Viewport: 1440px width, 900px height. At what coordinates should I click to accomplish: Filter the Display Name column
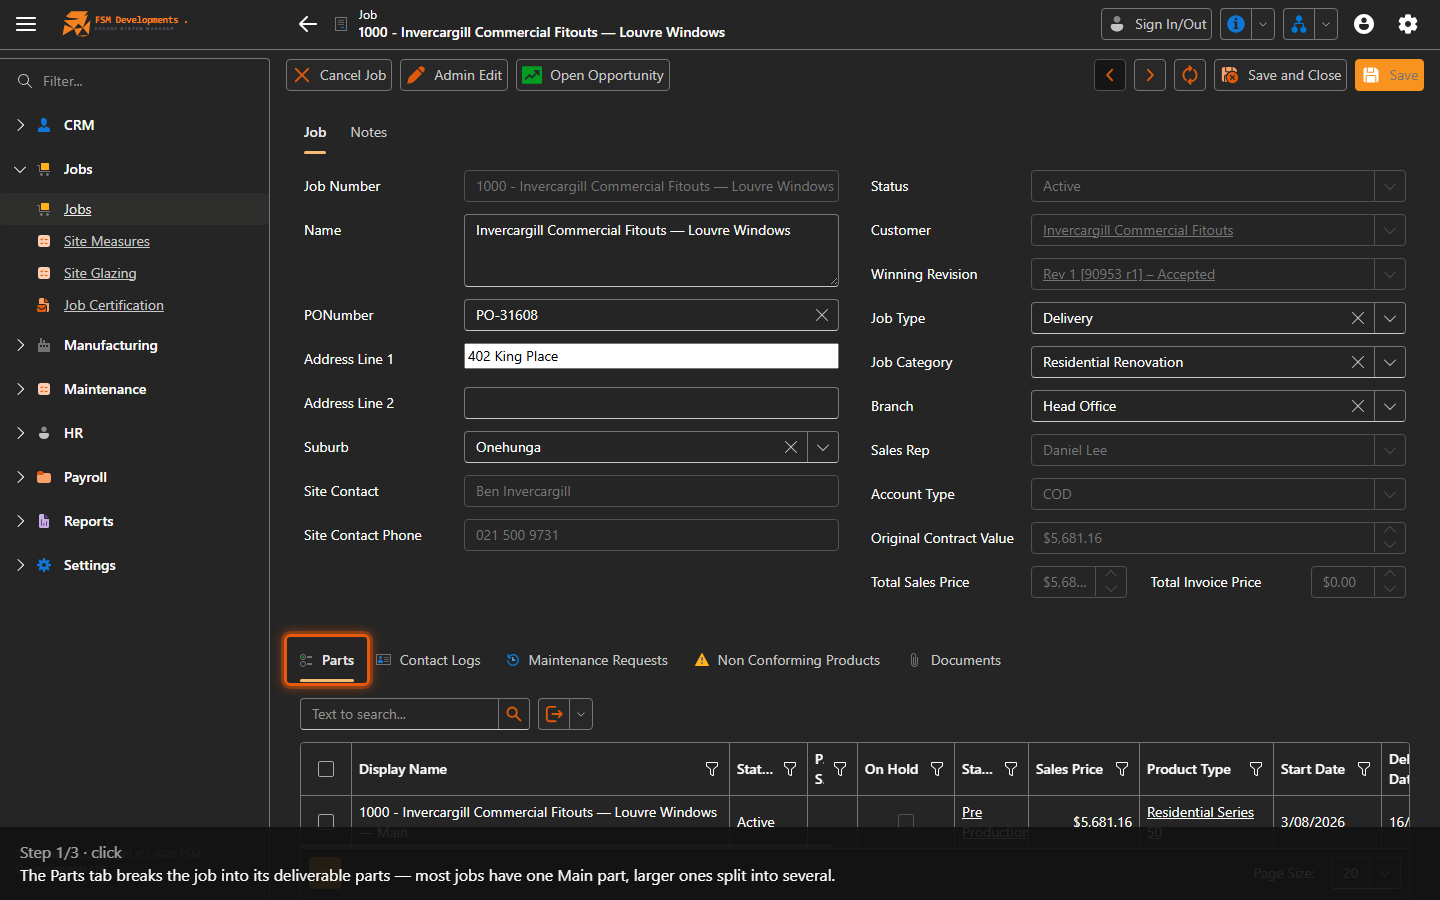click(712, 769)
